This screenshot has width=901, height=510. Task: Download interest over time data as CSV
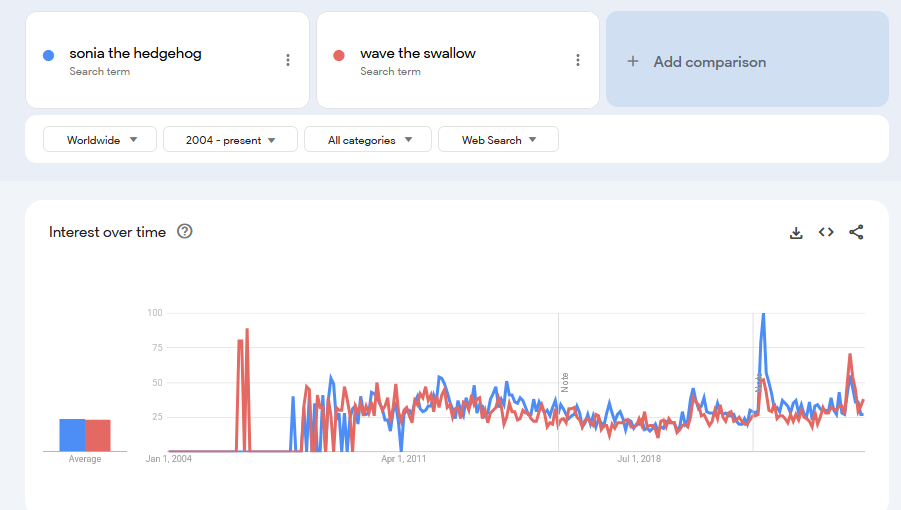[x=796, y=233]
